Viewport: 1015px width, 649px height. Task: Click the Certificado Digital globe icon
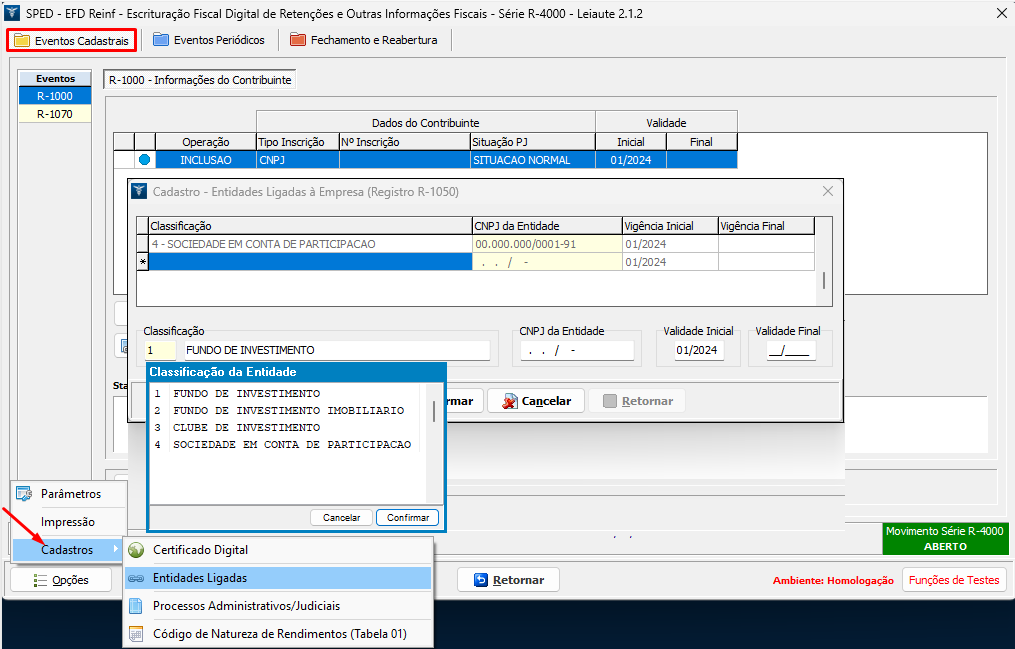(x=136, y=550)
